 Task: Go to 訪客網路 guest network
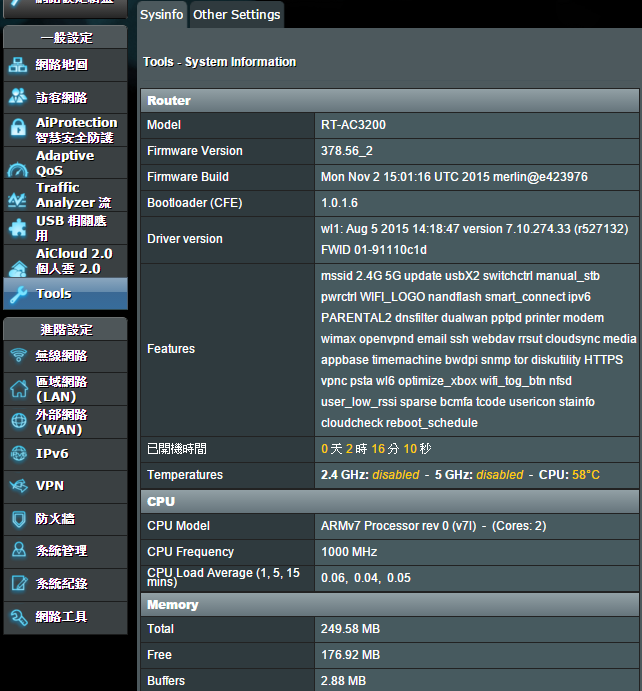pos(66,97)
